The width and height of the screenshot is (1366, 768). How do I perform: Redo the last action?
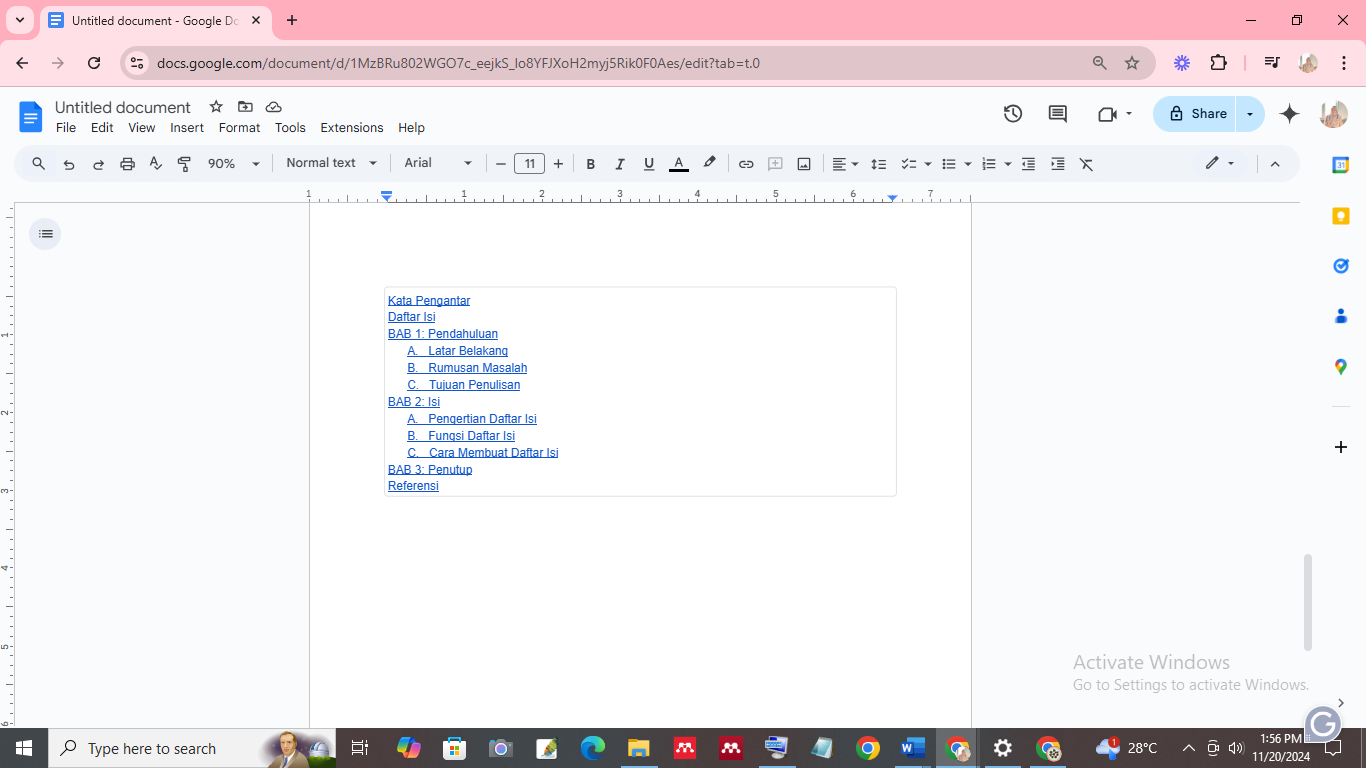(98, 164)
